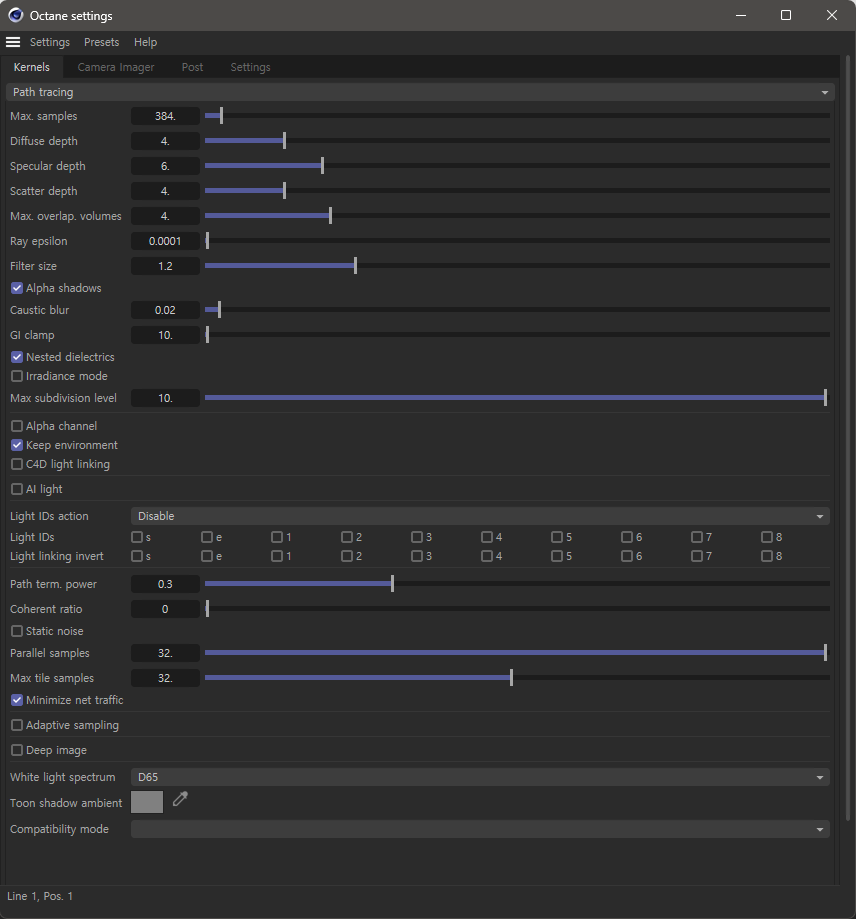
Task: Click the Specular depth slider handle
Action: point(322,166)
